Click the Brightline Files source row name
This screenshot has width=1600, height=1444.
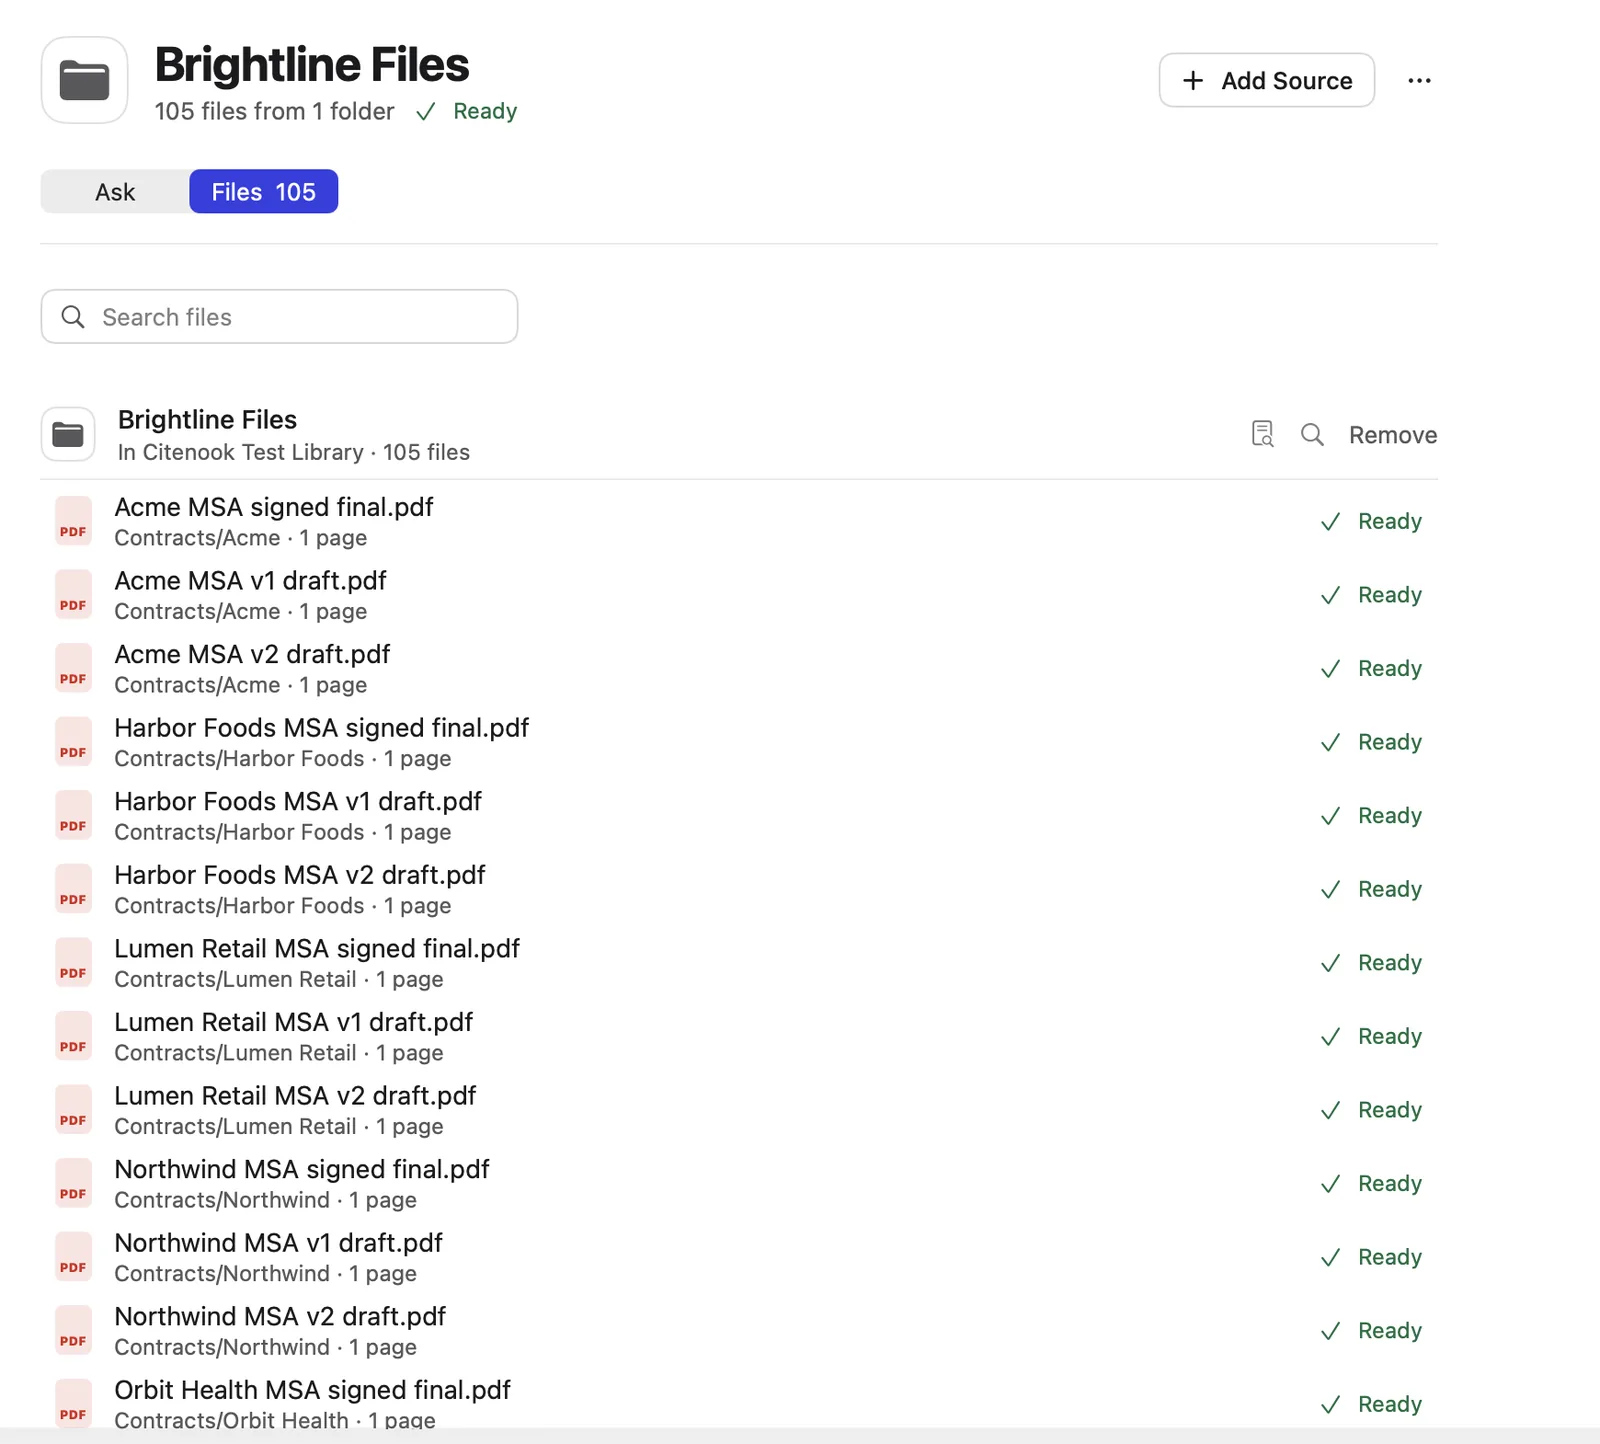click(x=207, y=419)
